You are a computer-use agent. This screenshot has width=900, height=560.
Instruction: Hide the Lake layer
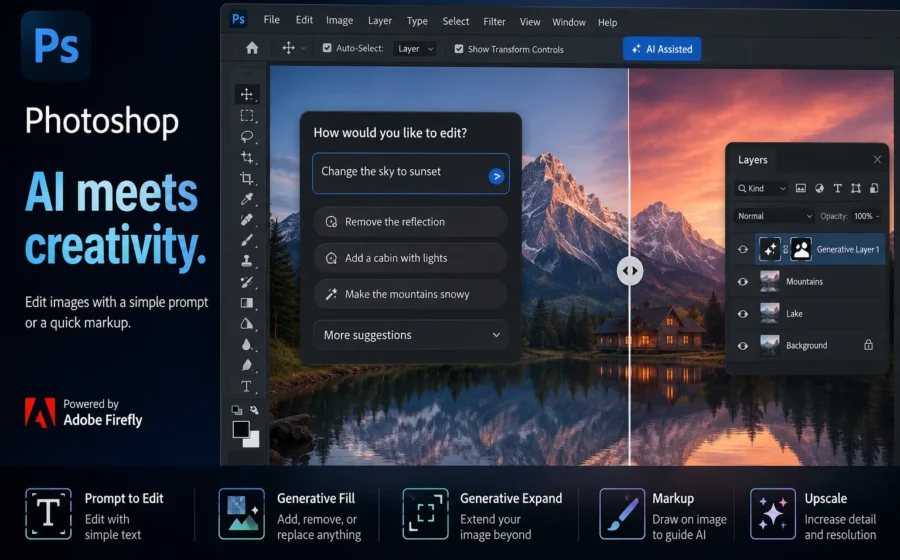coord(743,314)
